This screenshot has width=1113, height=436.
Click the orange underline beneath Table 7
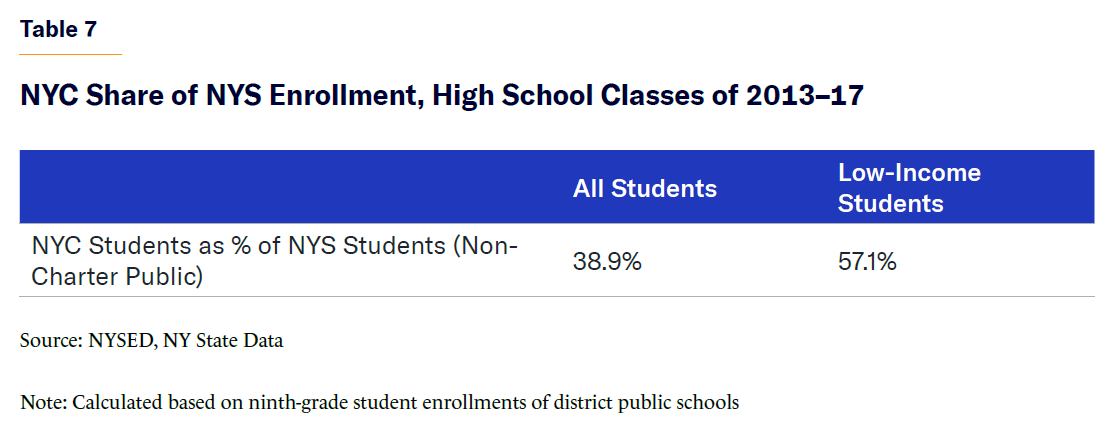70,53
